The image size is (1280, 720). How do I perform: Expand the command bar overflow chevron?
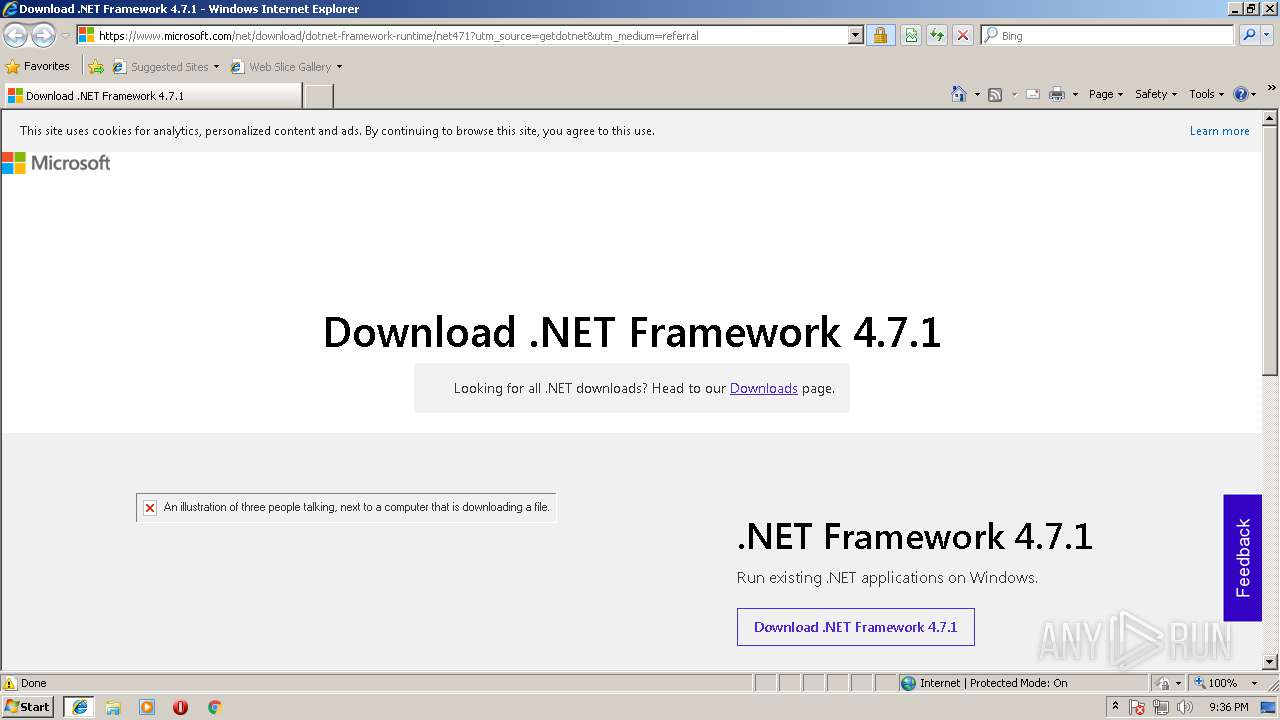tap(1272, 89)
